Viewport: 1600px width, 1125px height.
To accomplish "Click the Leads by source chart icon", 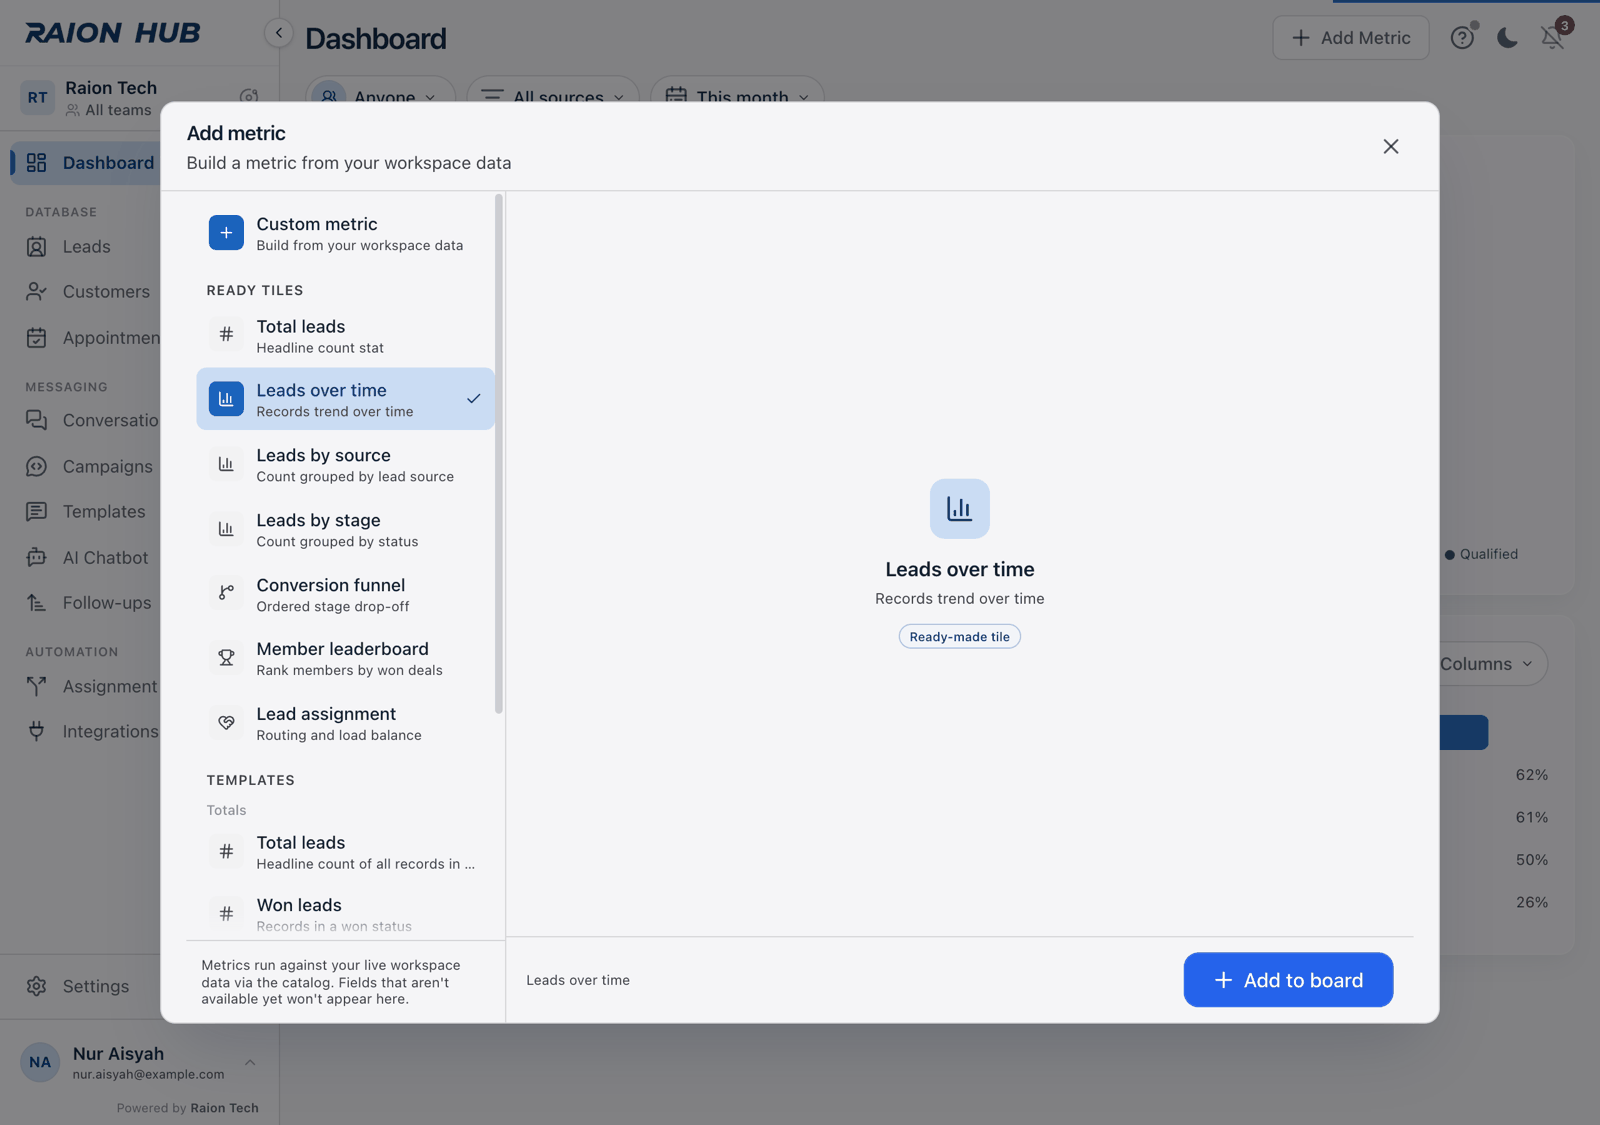I will point(226,464).
